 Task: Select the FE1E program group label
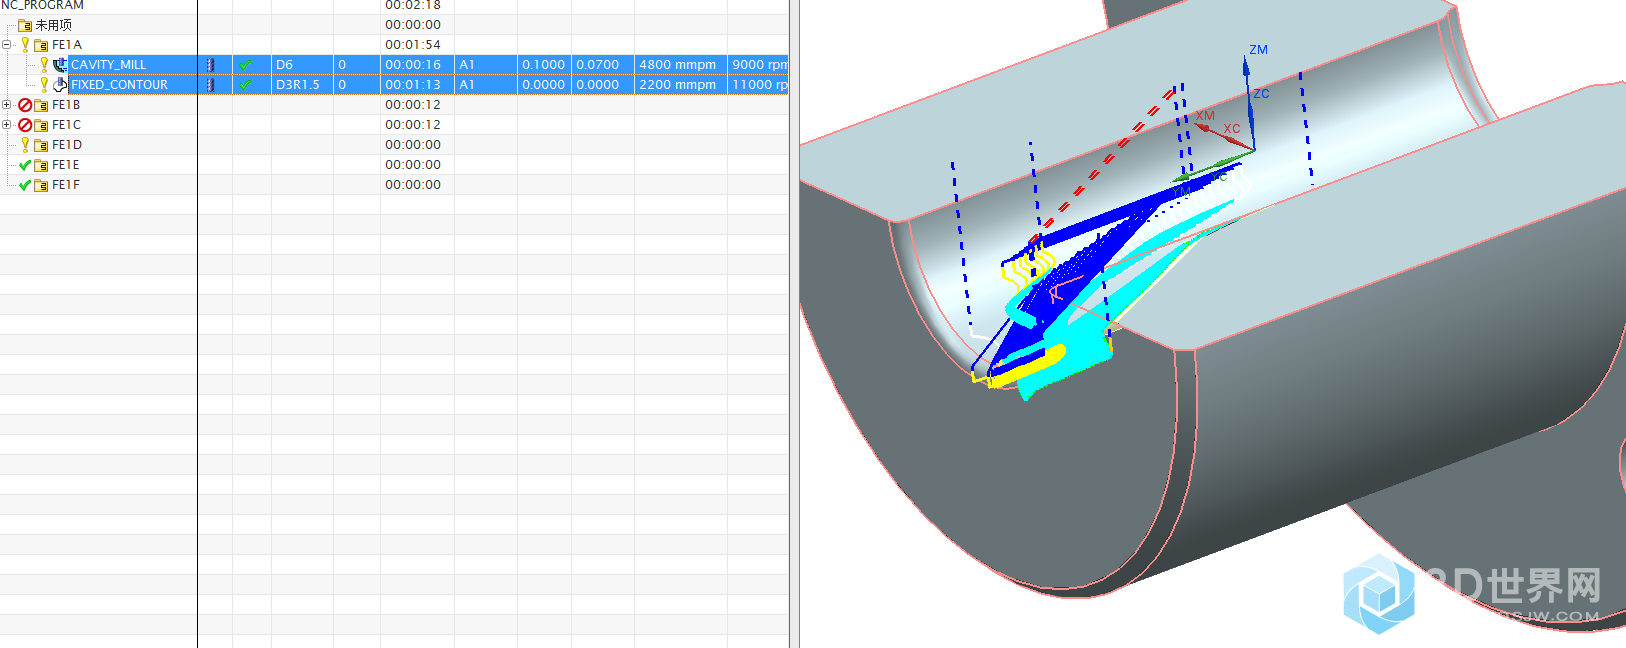point(66,165)
